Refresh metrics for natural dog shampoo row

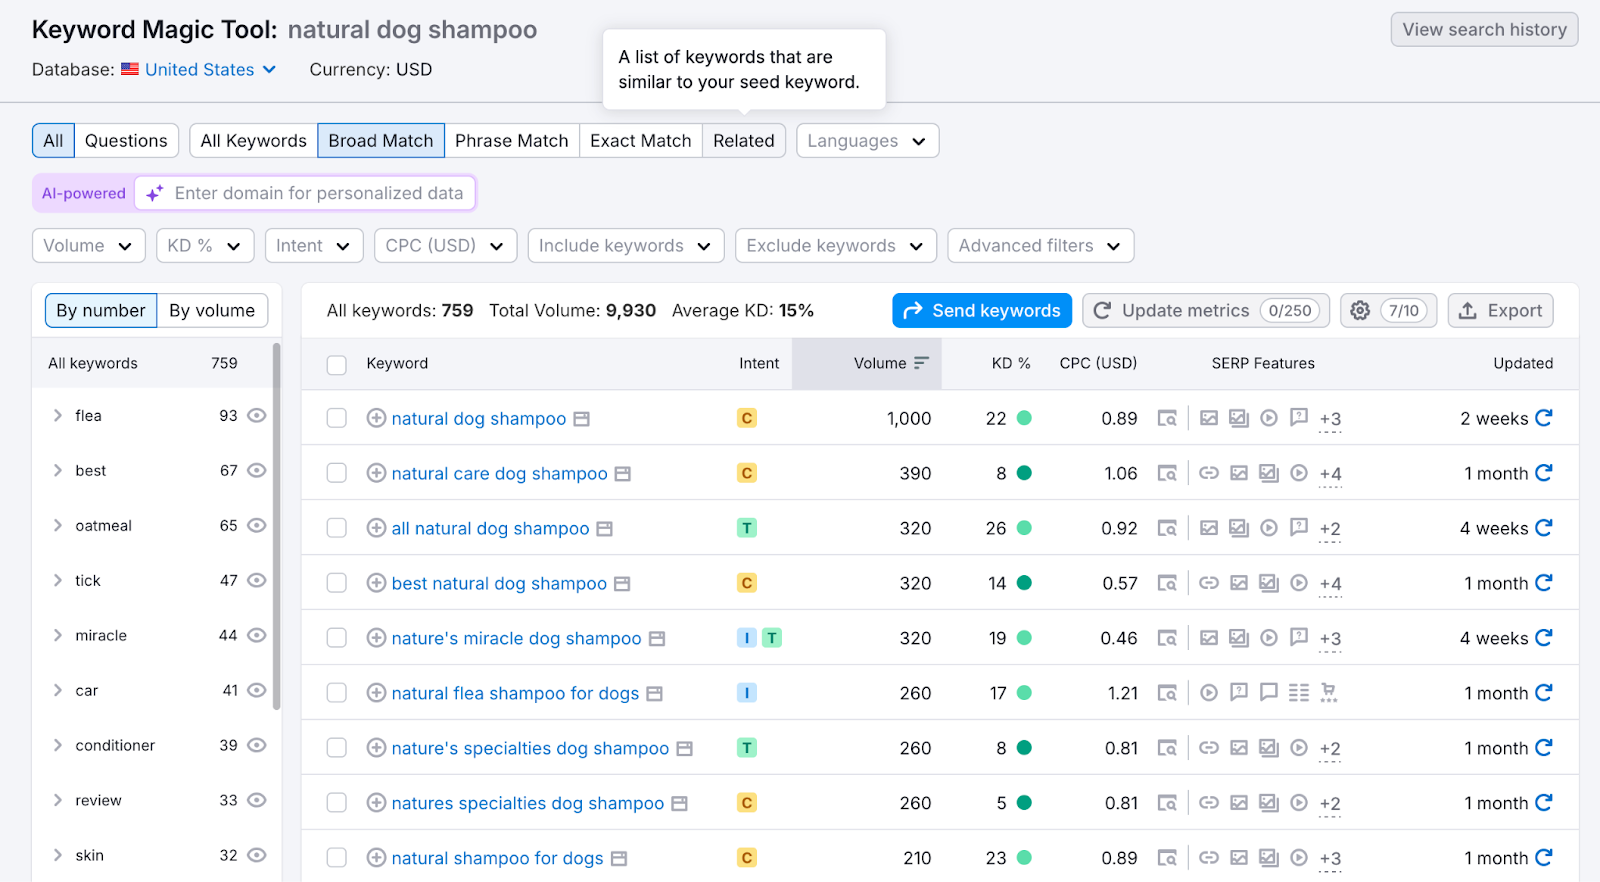[x=1544, y=418]
